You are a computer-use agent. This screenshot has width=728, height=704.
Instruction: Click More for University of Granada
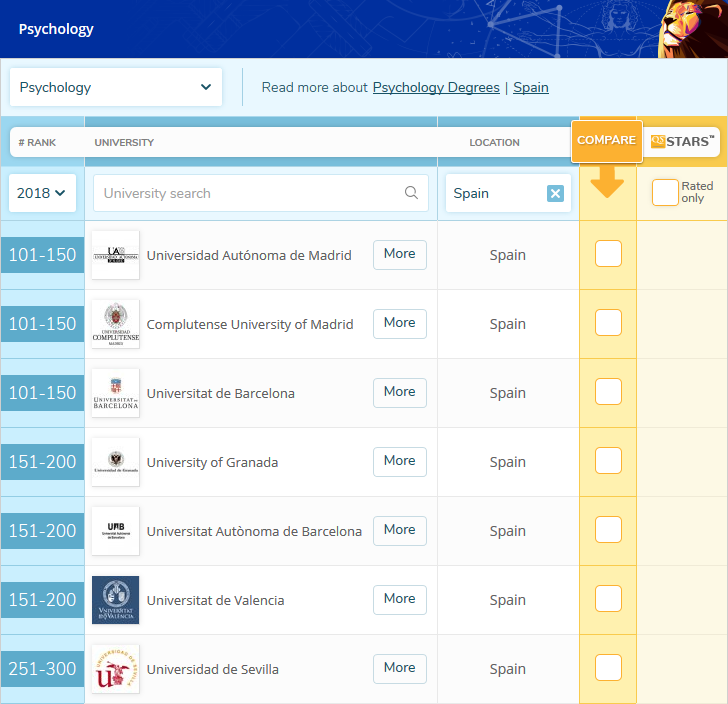point(400,462)
